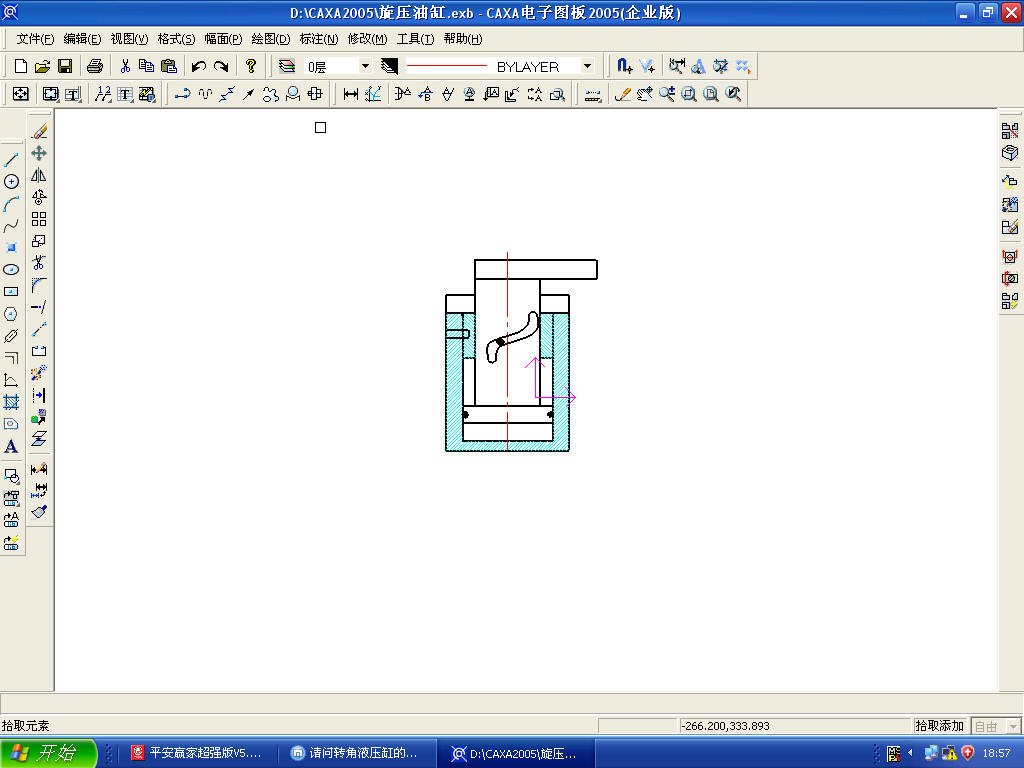Select the Trim scissors tool
The width and height of the screenshot is (1024, 768).
[39, 263]
